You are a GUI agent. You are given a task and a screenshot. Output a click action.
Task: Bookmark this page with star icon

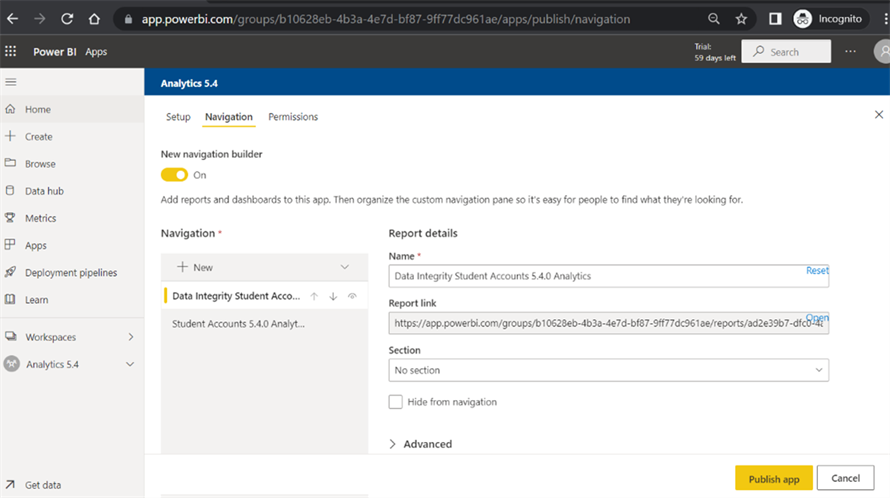click(x=741, y=19)
